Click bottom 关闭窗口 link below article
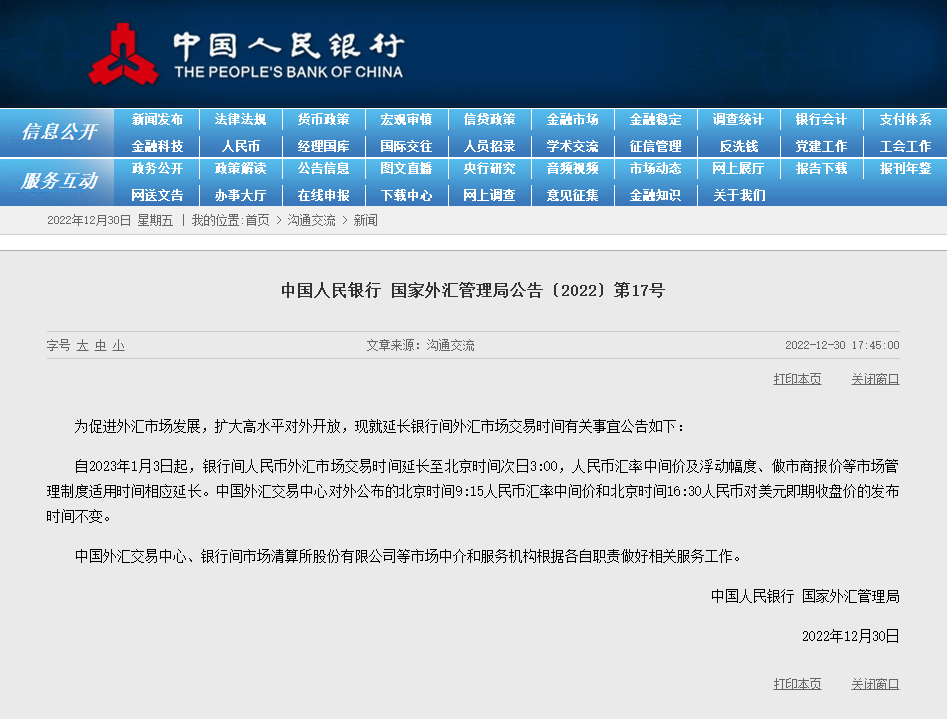This screenshot has width=947, height=719. pyautogui.click(x=875, y=684)
